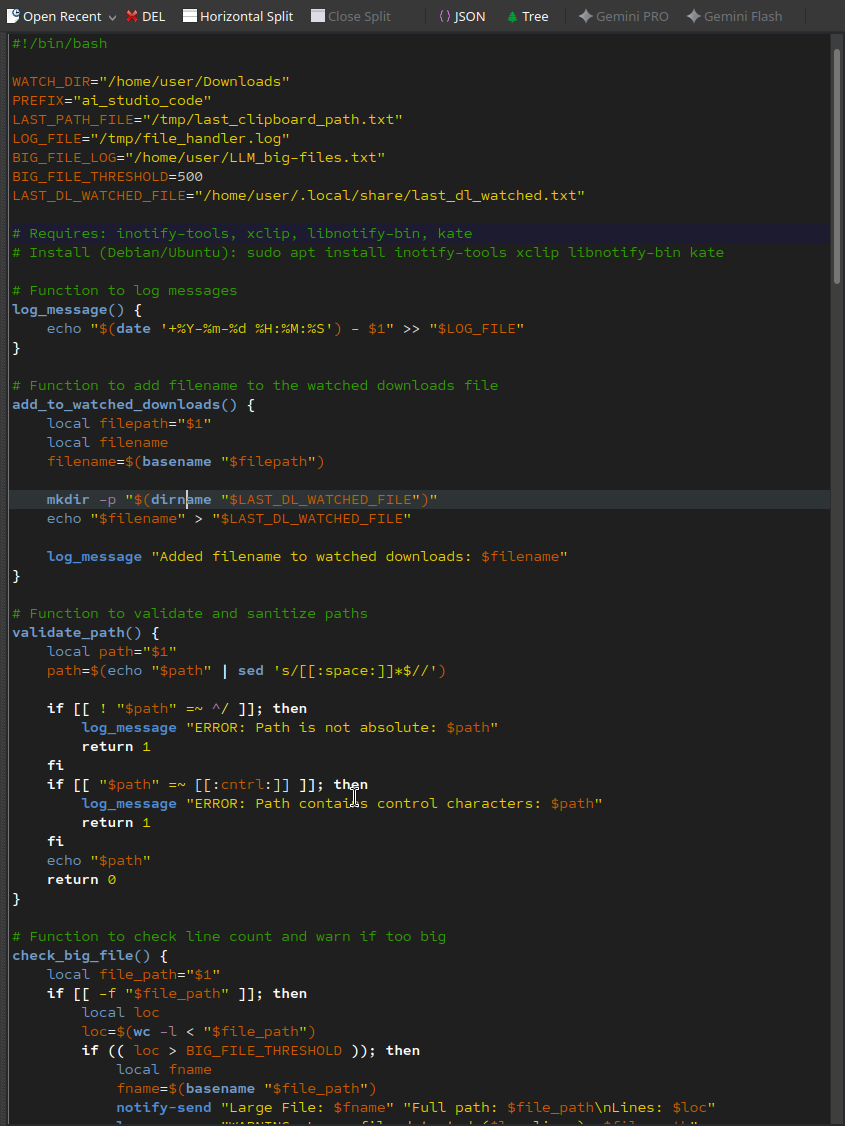Click the 'local path="$1"' line
This screenshot has width=845, height=1126.
(x=112, y=652)
